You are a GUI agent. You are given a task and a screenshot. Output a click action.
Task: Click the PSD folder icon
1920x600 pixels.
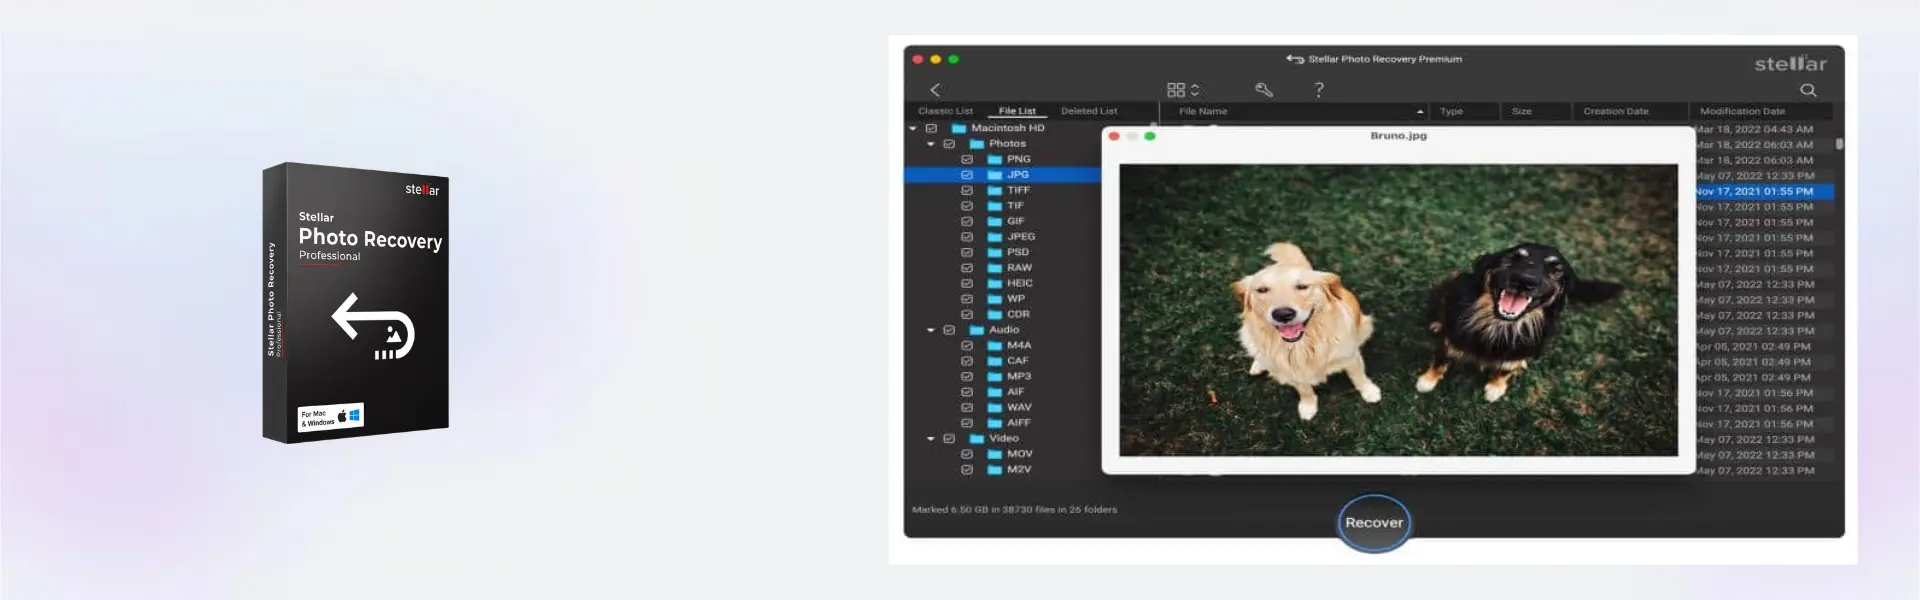tap(995, 252)
